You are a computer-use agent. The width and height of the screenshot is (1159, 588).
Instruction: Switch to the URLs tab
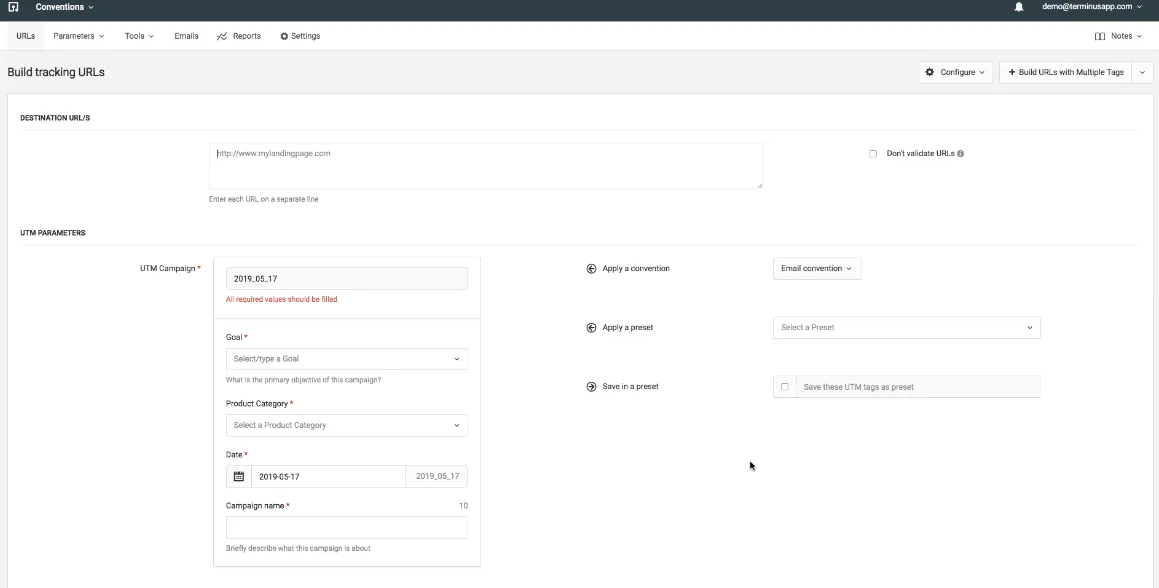(x=24, y=35)
